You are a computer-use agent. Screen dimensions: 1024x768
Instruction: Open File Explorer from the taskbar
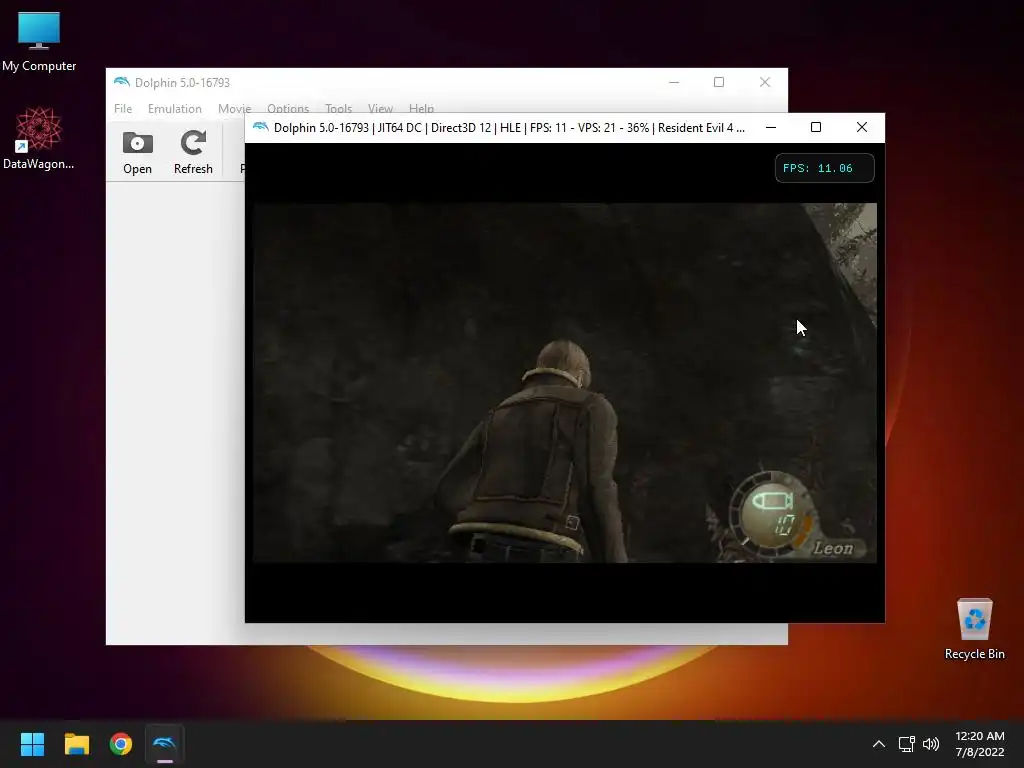76,744
